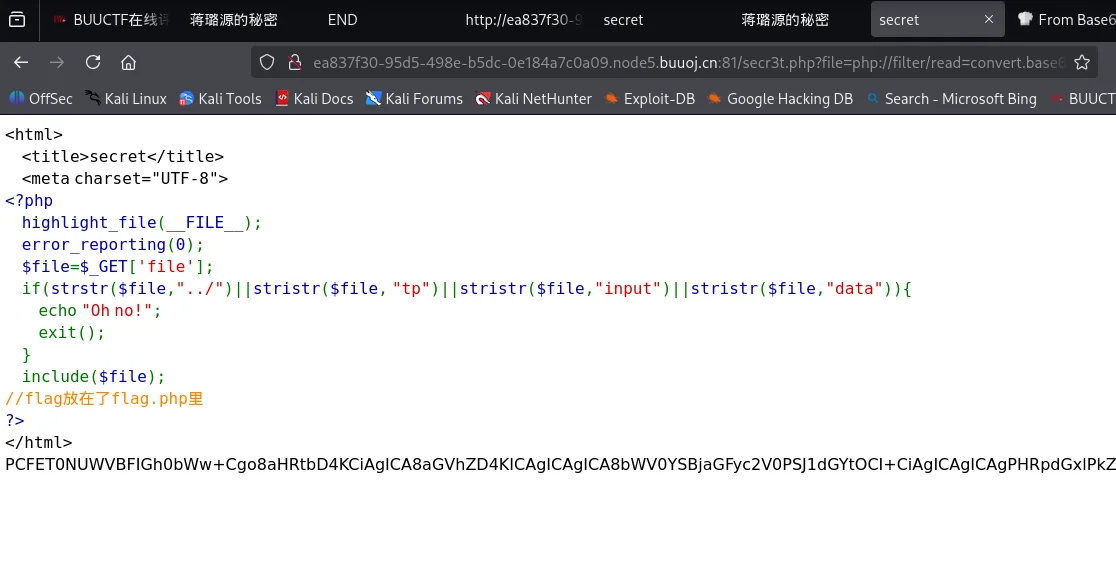This screenshot has width=1116, height=571.
Task: Show tracking protection shield info
Action: coord(267,63)
